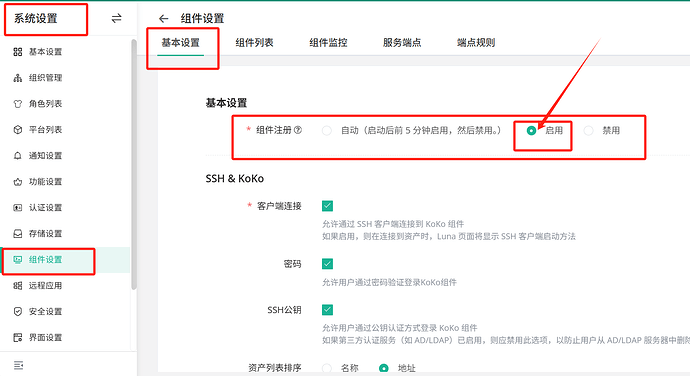Collapse sidebar using bottom menu icon
690x376 pixels.
click(18, 365)
